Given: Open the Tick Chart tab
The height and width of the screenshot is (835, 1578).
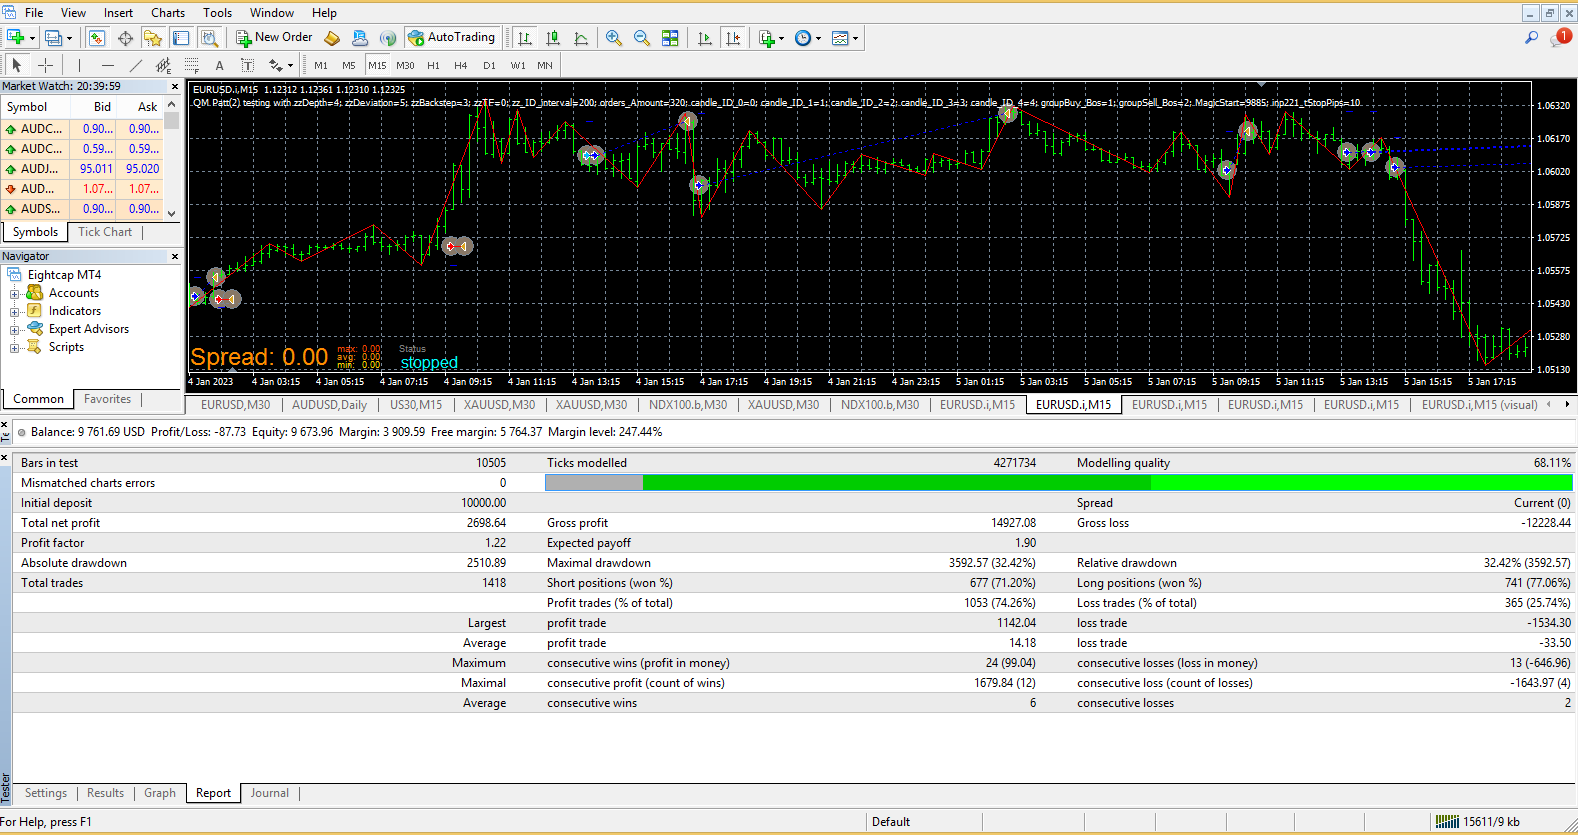Looking at the screenshot, I should click(105, 232).
